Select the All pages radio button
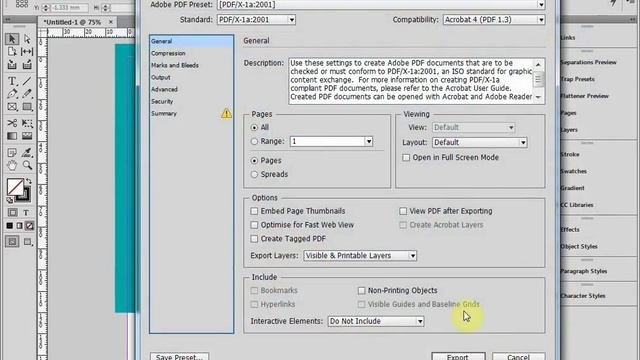Screen dimensions: 640x360 click(254, 128)
